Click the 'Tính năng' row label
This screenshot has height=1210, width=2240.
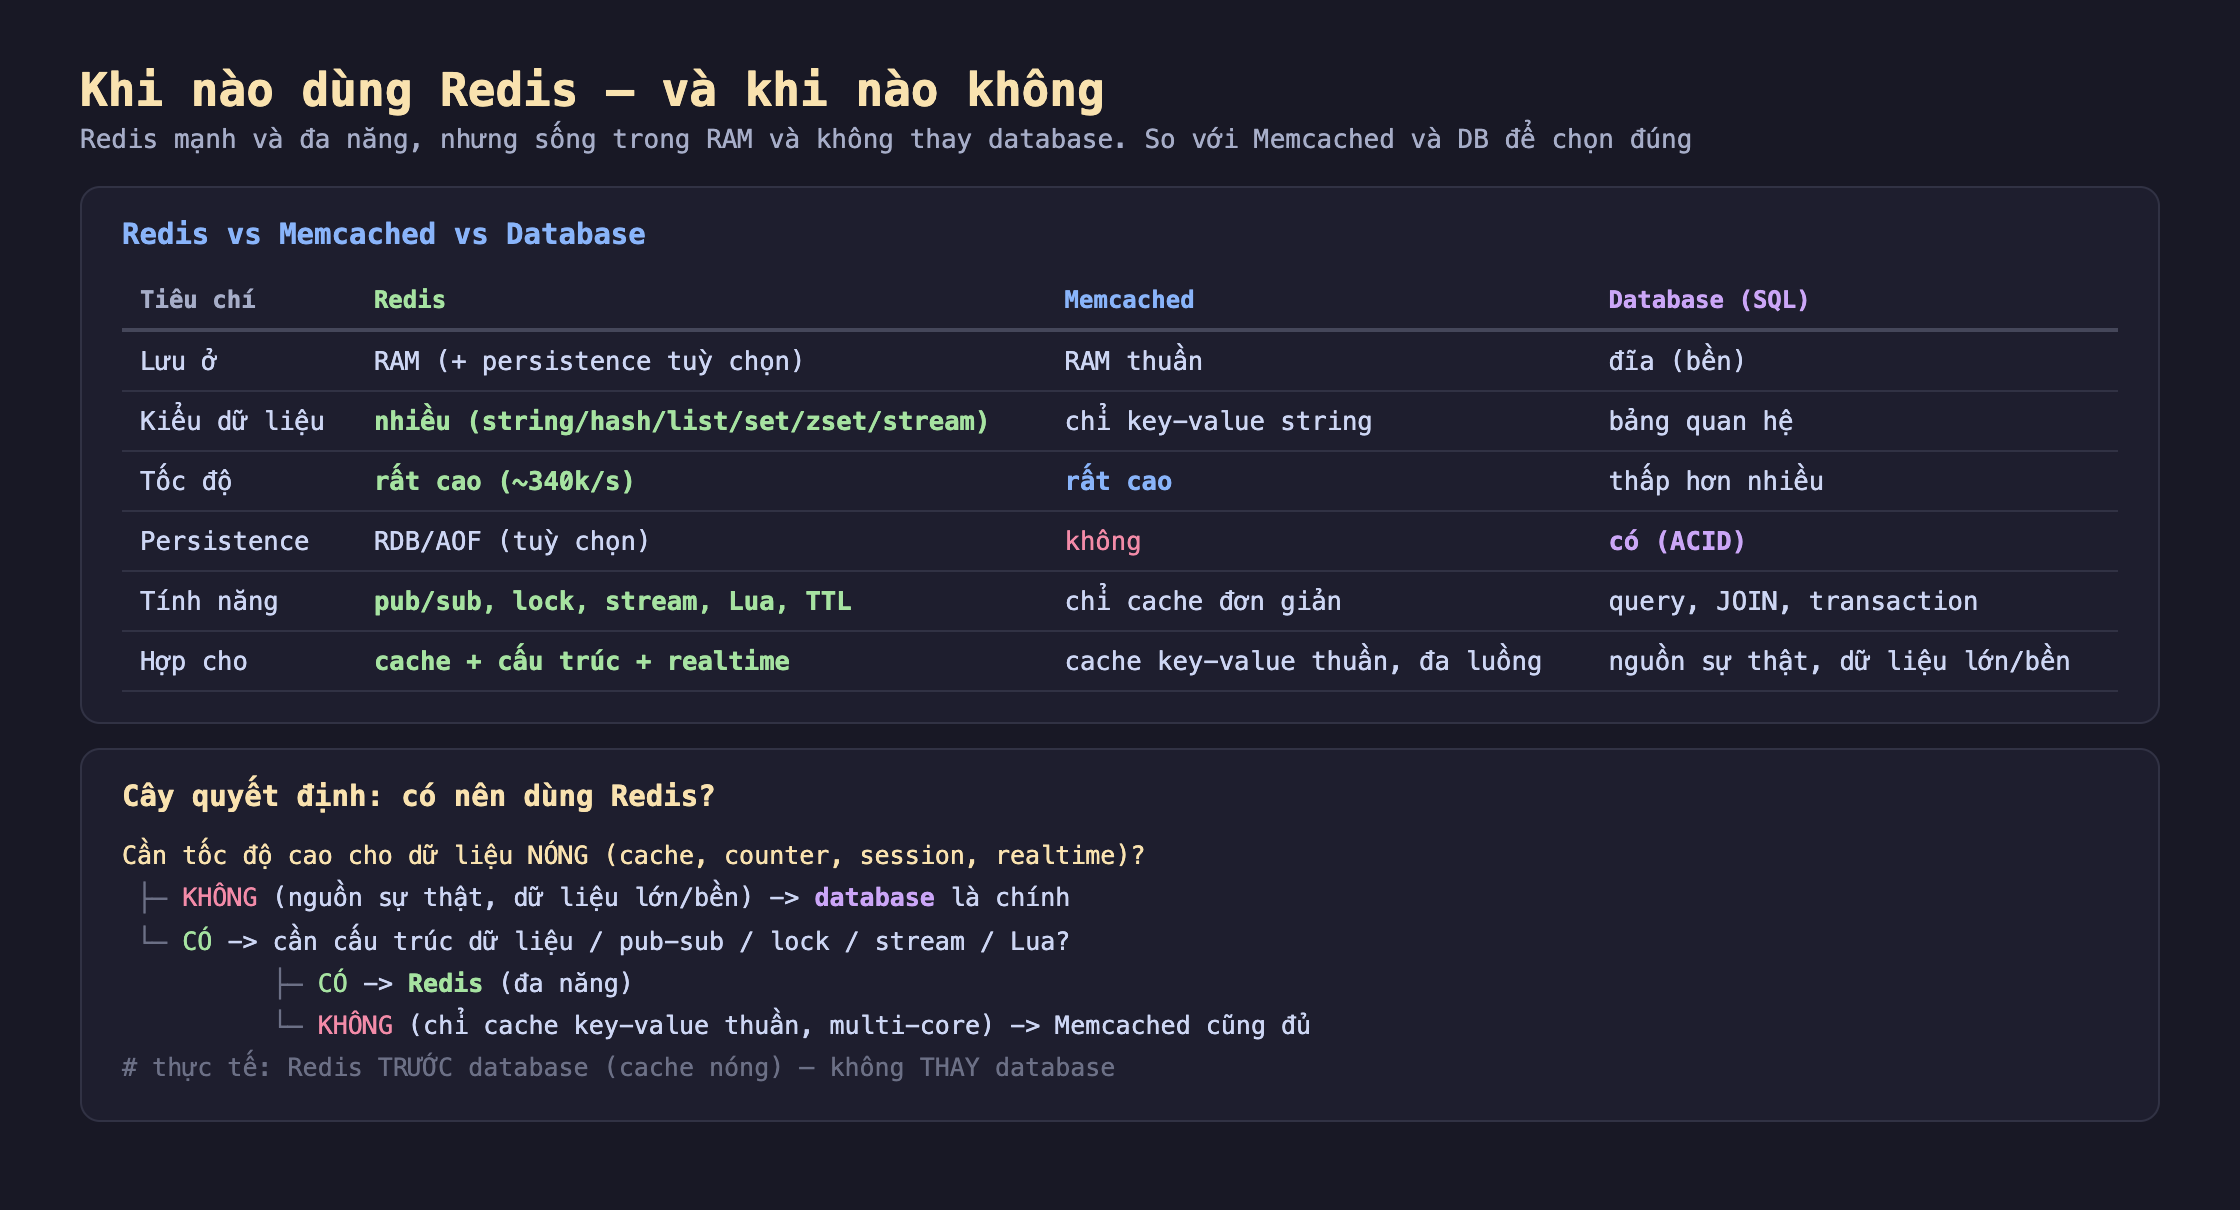pyautogui.click(x=209, y=601)
